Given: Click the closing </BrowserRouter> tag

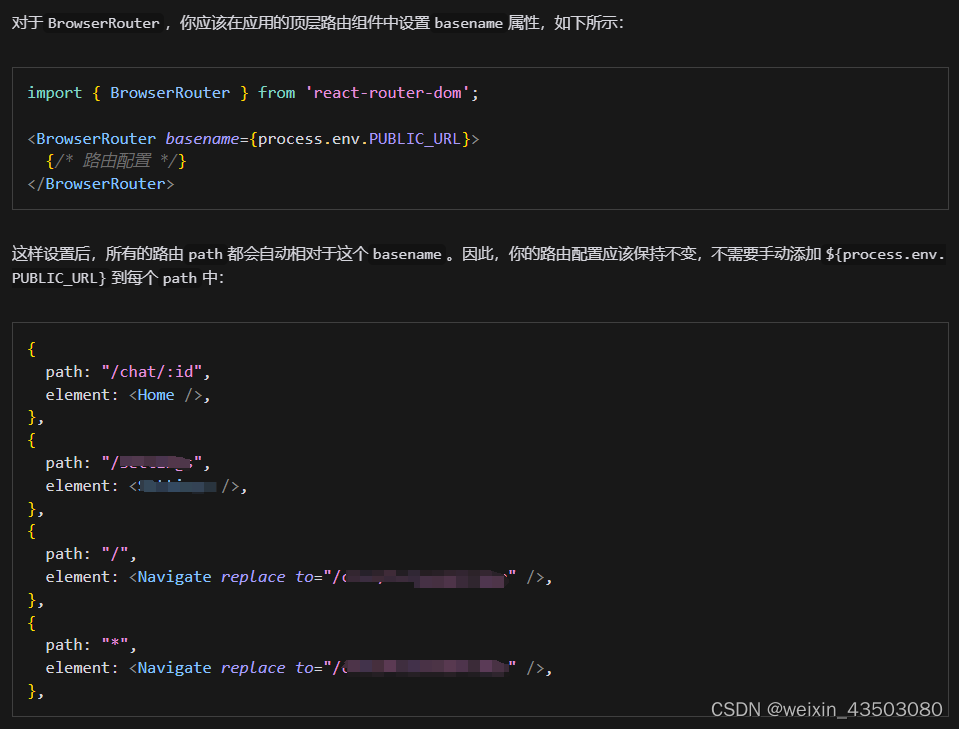Looking at the screenshot, I should 99,184.
